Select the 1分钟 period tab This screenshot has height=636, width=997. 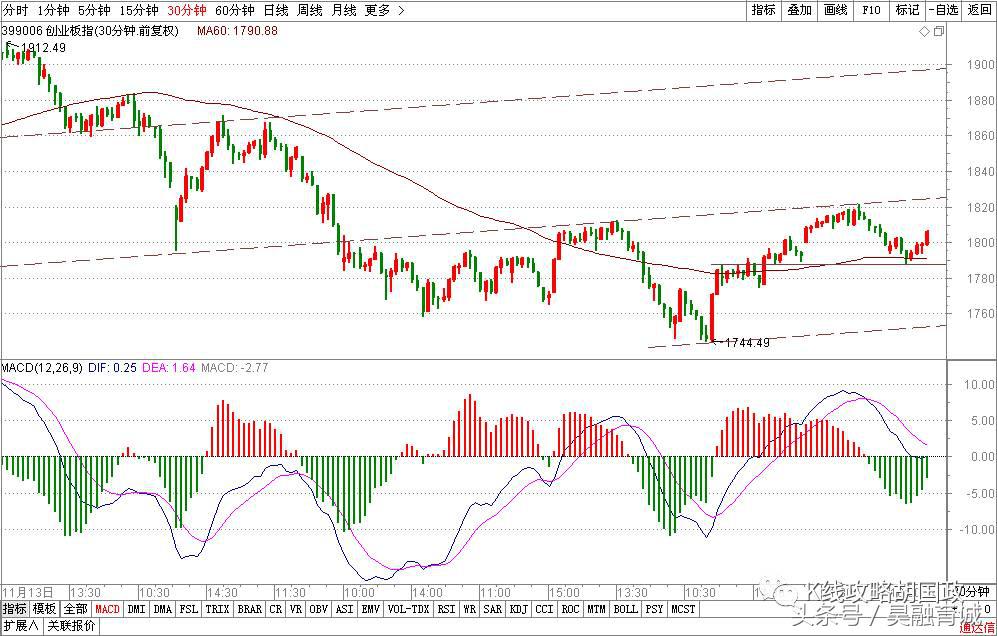[x=53, y=10]
